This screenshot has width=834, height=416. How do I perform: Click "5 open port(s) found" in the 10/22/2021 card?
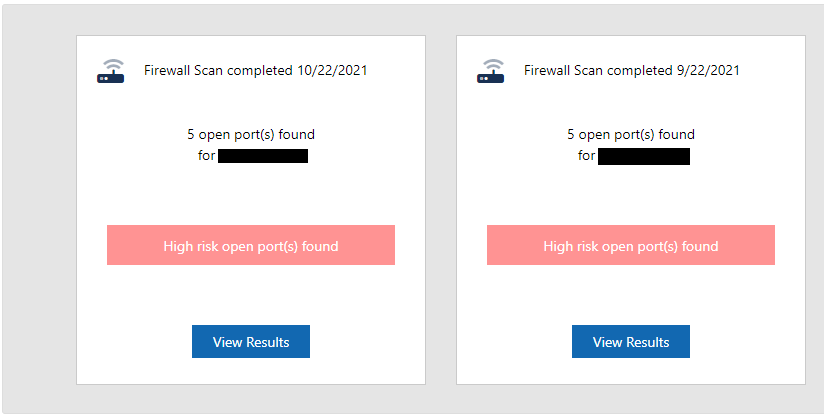click(x=251, y=135)
